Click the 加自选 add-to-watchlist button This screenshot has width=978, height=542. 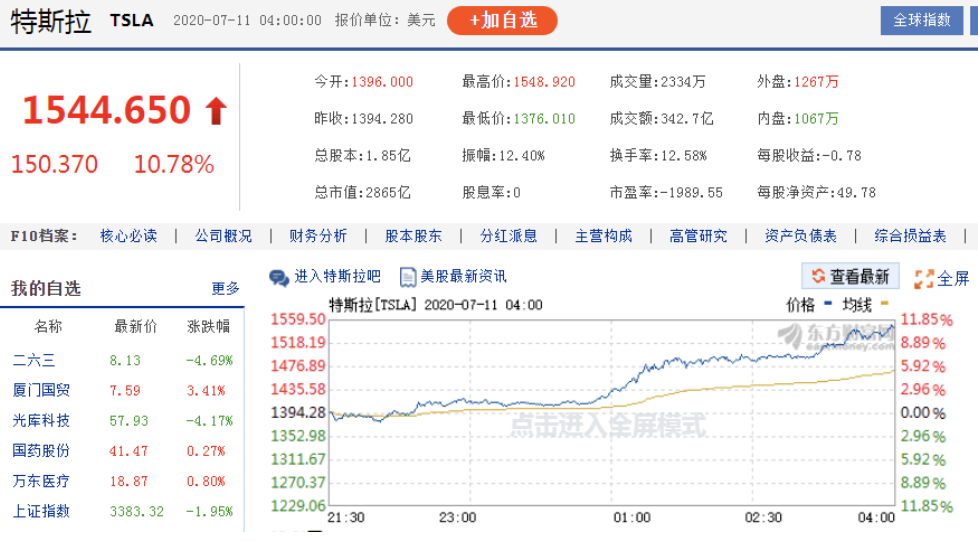(502, 21)
